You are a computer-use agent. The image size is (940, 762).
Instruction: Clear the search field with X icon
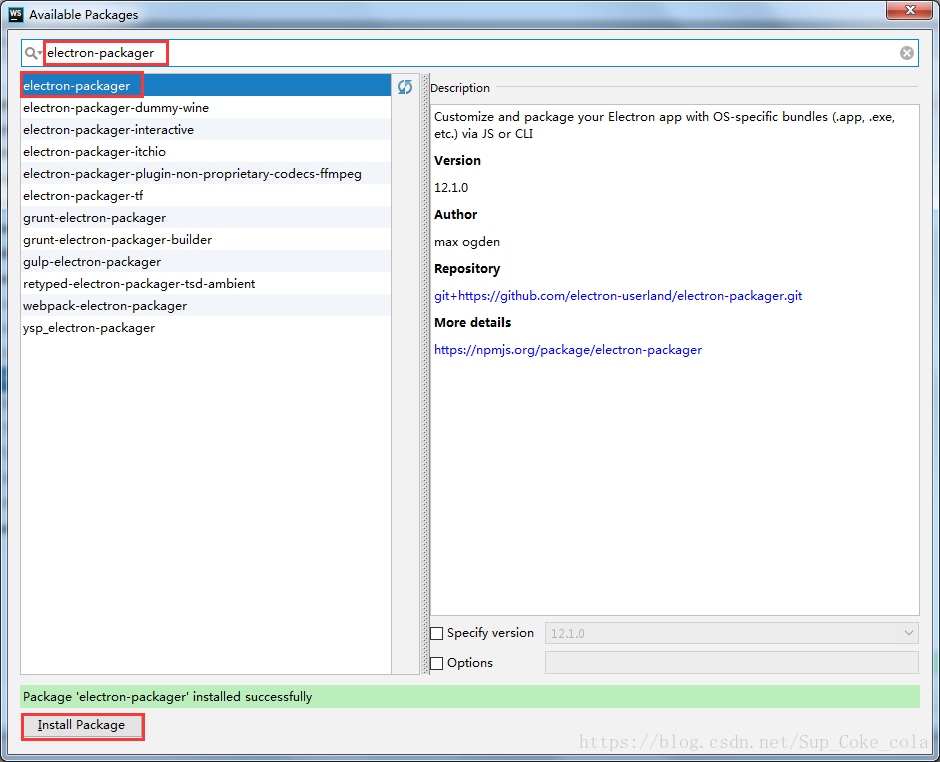coord(906,53)
